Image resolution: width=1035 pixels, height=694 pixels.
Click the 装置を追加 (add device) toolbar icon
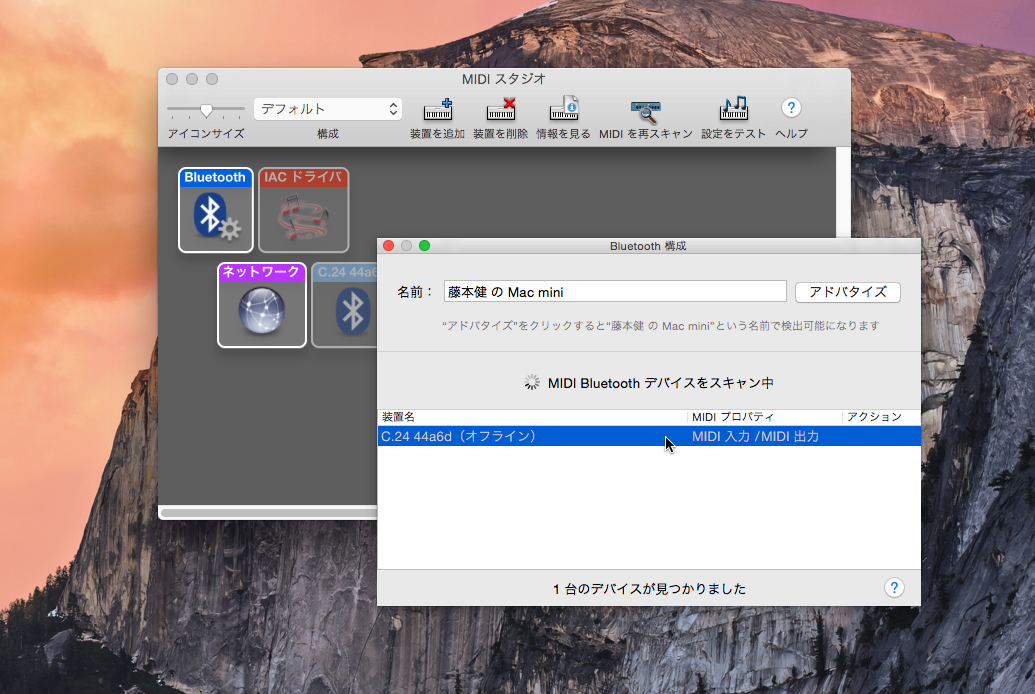(438, 110)
